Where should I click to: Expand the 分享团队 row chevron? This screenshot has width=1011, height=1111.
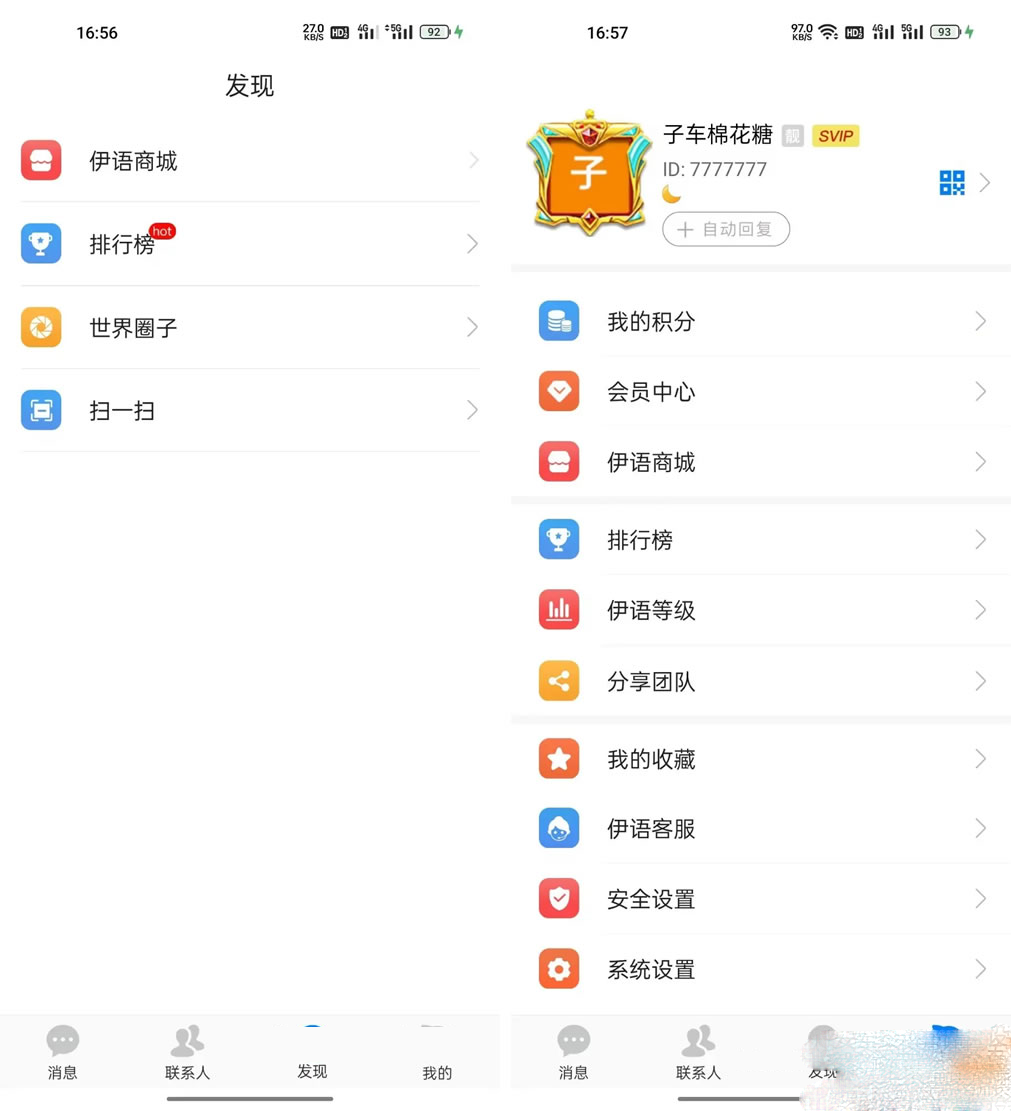click(980, 681)
